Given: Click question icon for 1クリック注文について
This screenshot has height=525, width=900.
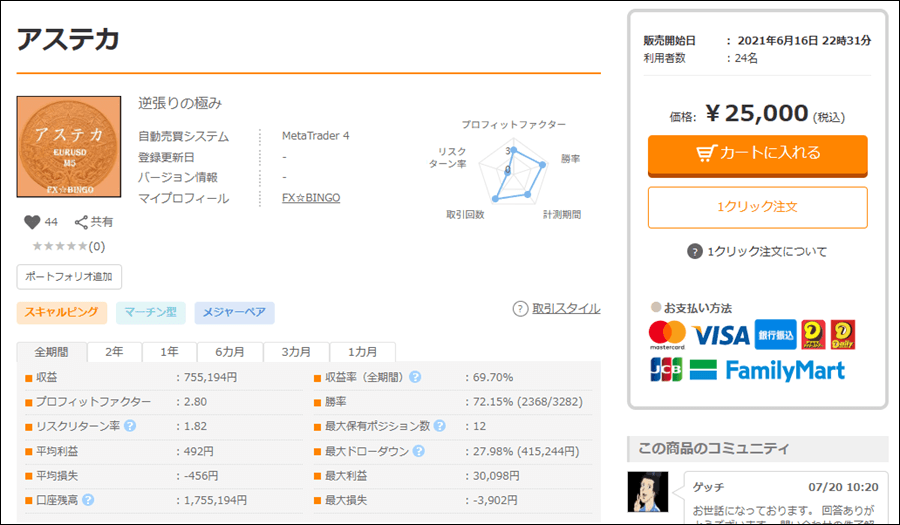Looking at the screenshot, I should [x=695, y=251].
